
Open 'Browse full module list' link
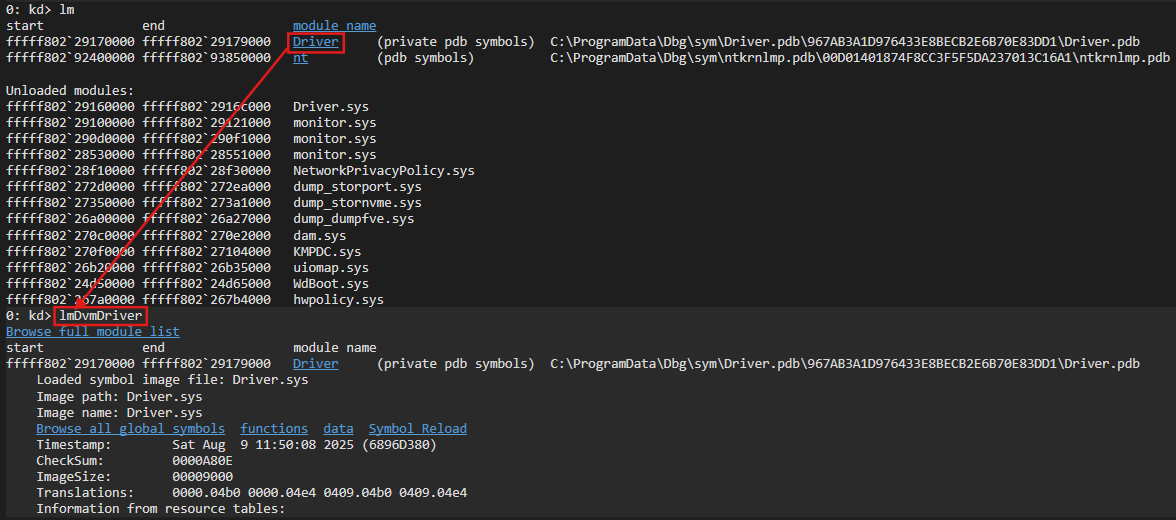tap(93, 332)
